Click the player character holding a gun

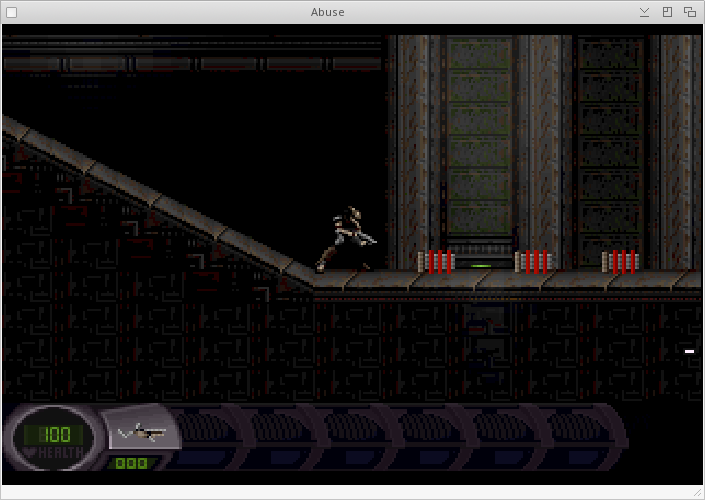coord(346,240)
